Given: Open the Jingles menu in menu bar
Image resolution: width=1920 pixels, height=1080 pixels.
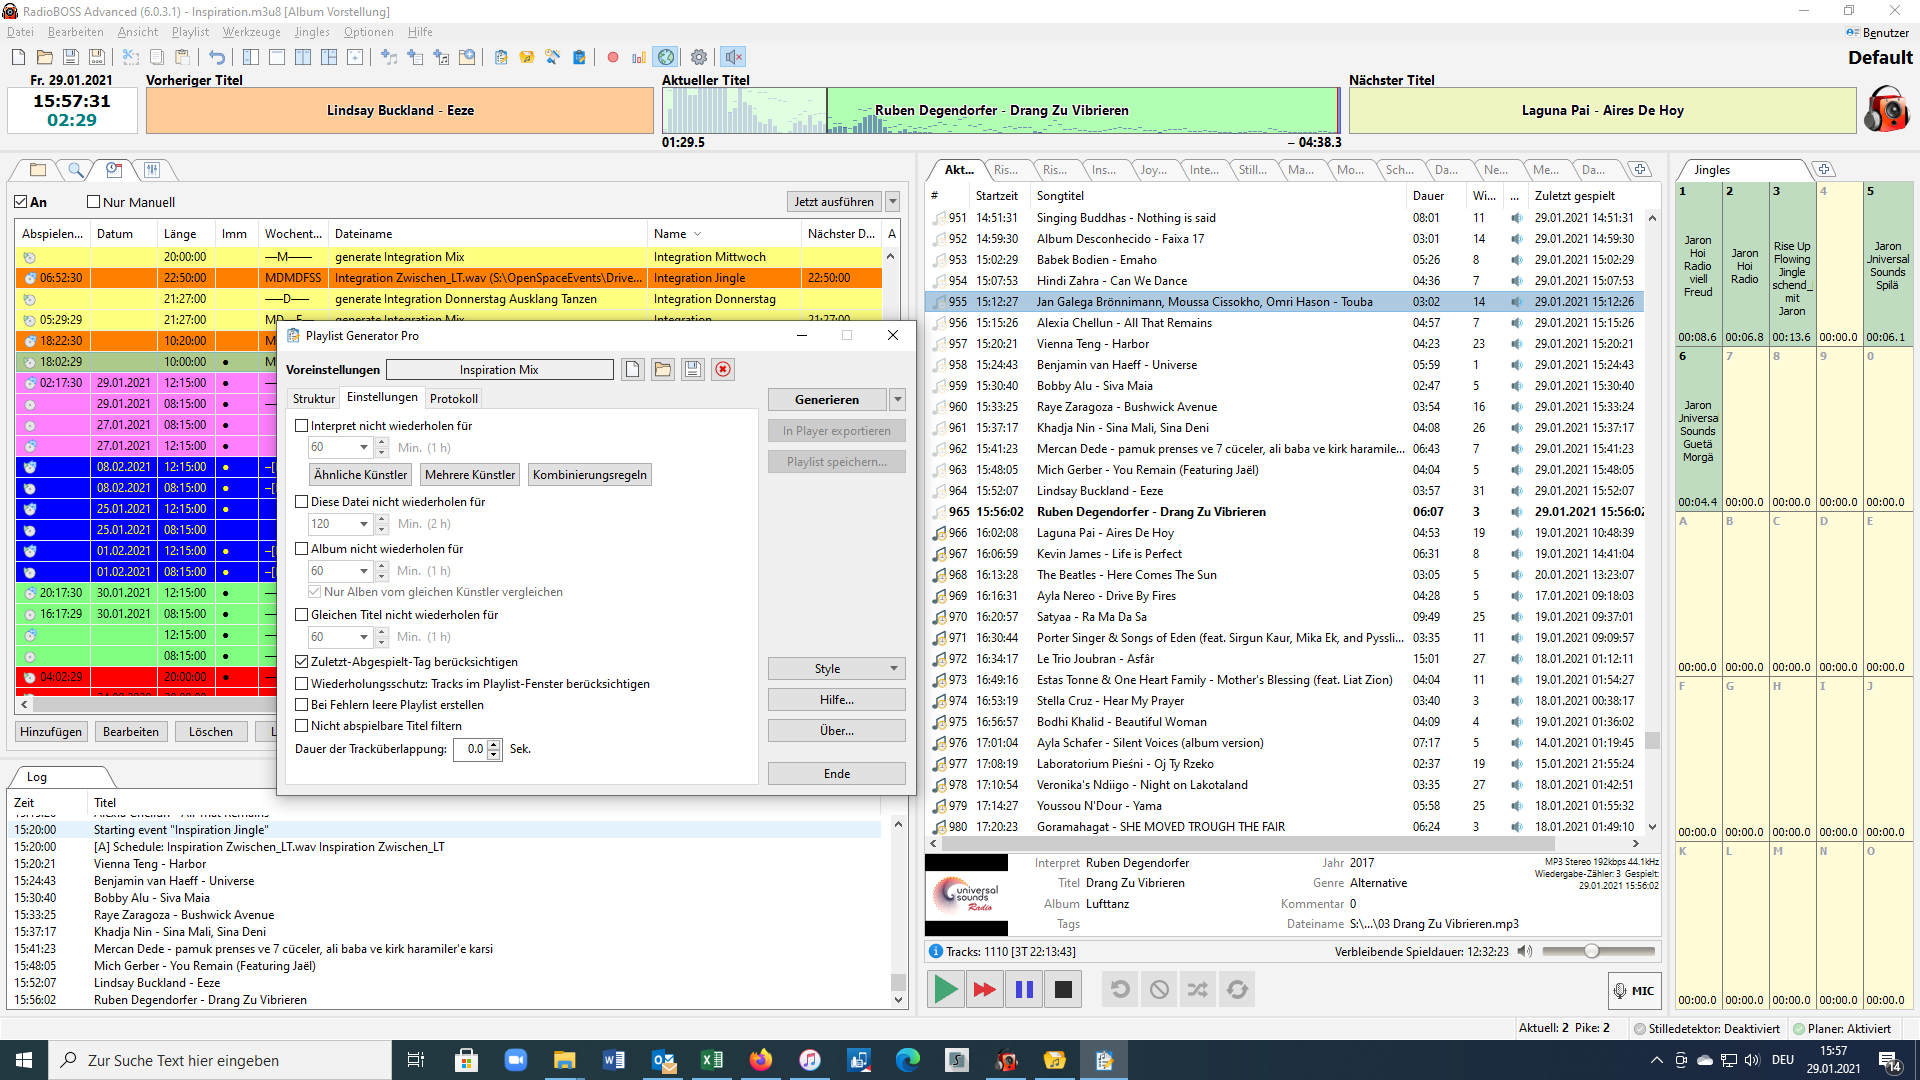Looking at the screenshot, I should (312, 32).
